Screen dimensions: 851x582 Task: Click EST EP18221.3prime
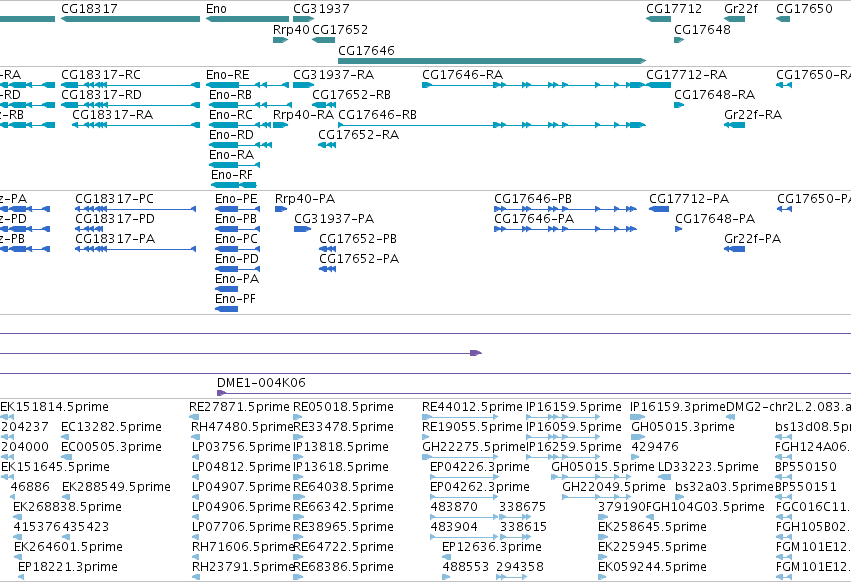point(68,567)
